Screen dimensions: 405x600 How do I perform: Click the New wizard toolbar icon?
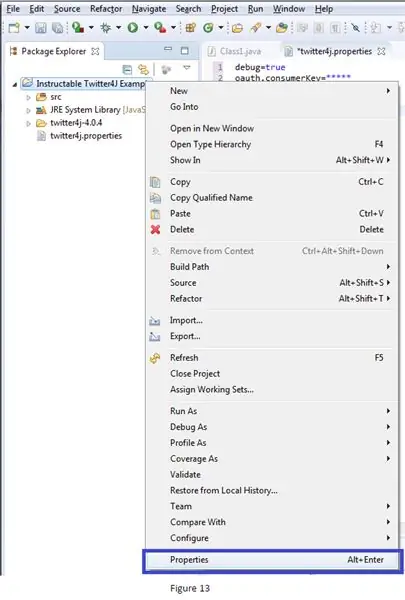pos(14,28)
